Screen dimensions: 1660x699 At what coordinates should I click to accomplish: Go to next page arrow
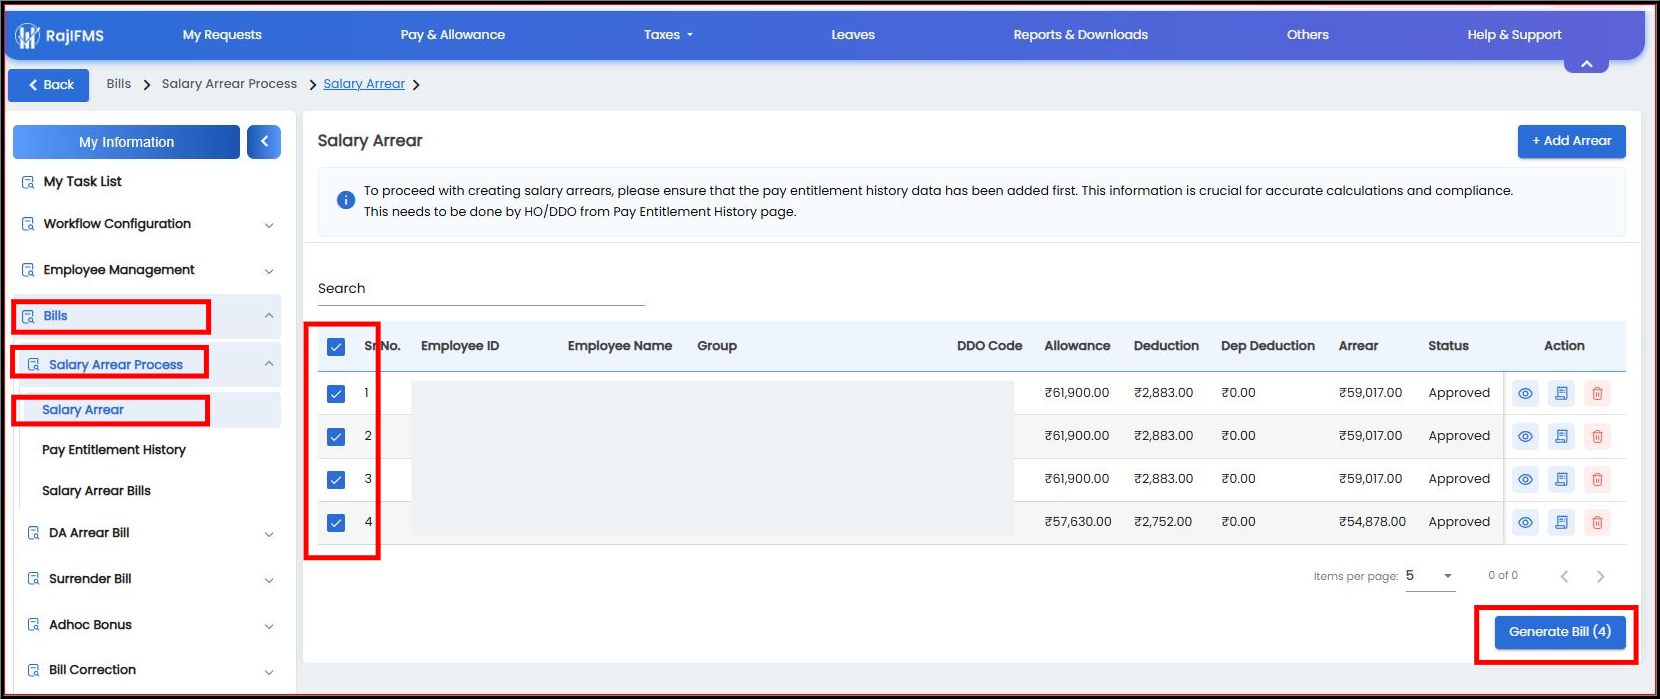[1600, 576]
